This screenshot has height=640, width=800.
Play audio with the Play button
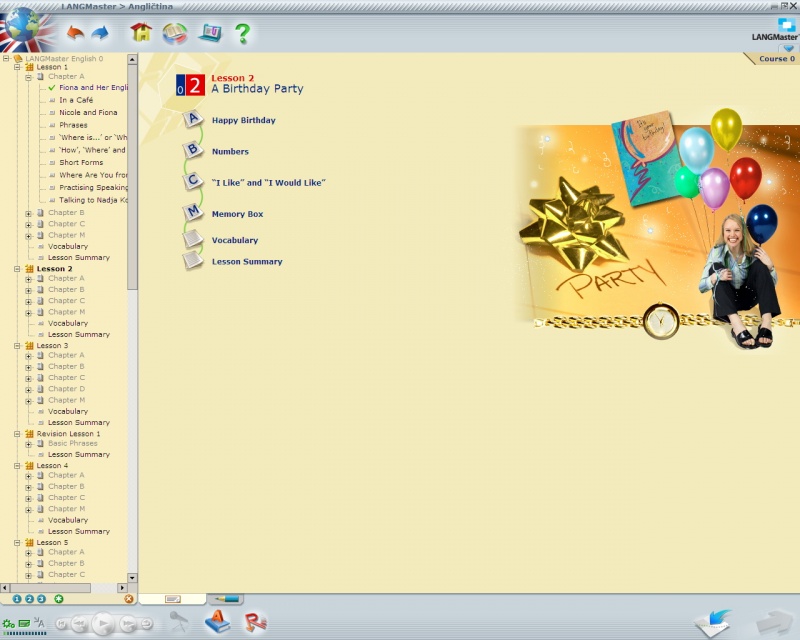click(103, 623)
